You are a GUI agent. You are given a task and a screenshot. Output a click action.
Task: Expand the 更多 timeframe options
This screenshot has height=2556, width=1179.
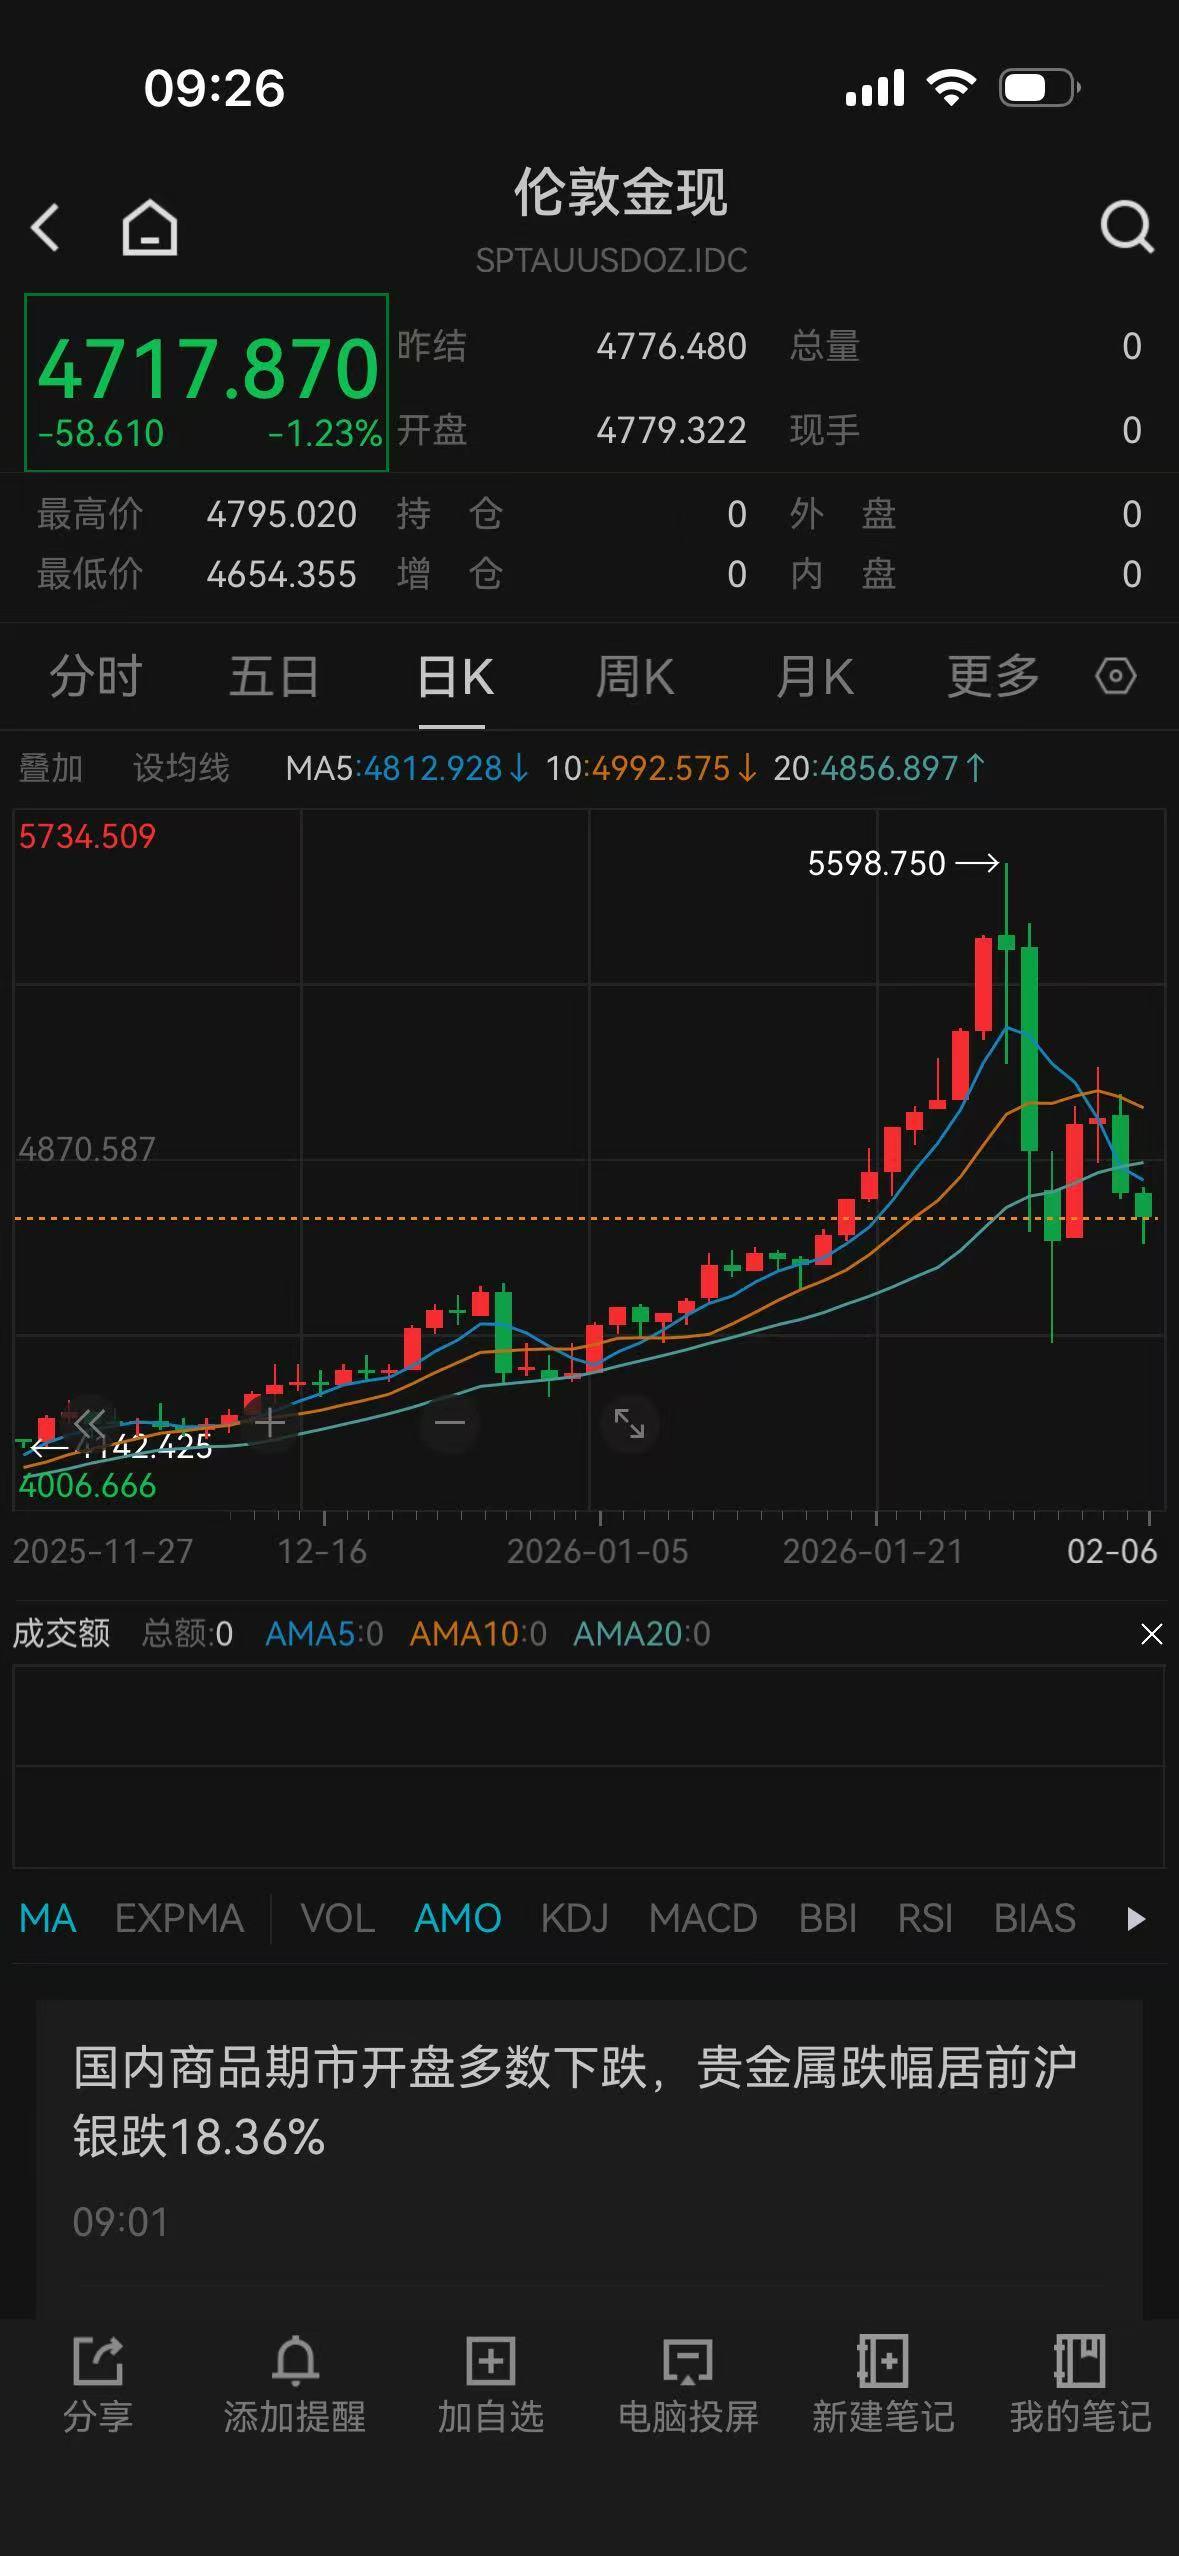coord(992,677)
